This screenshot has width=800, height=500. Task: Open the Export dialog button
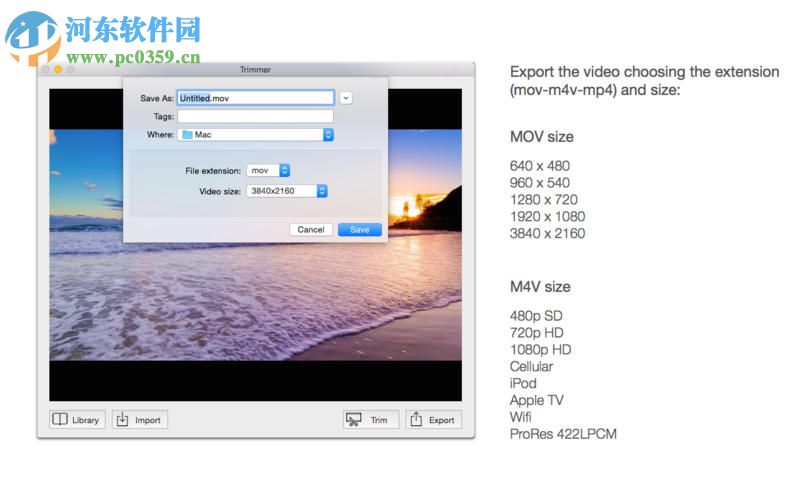coord(434,419)
